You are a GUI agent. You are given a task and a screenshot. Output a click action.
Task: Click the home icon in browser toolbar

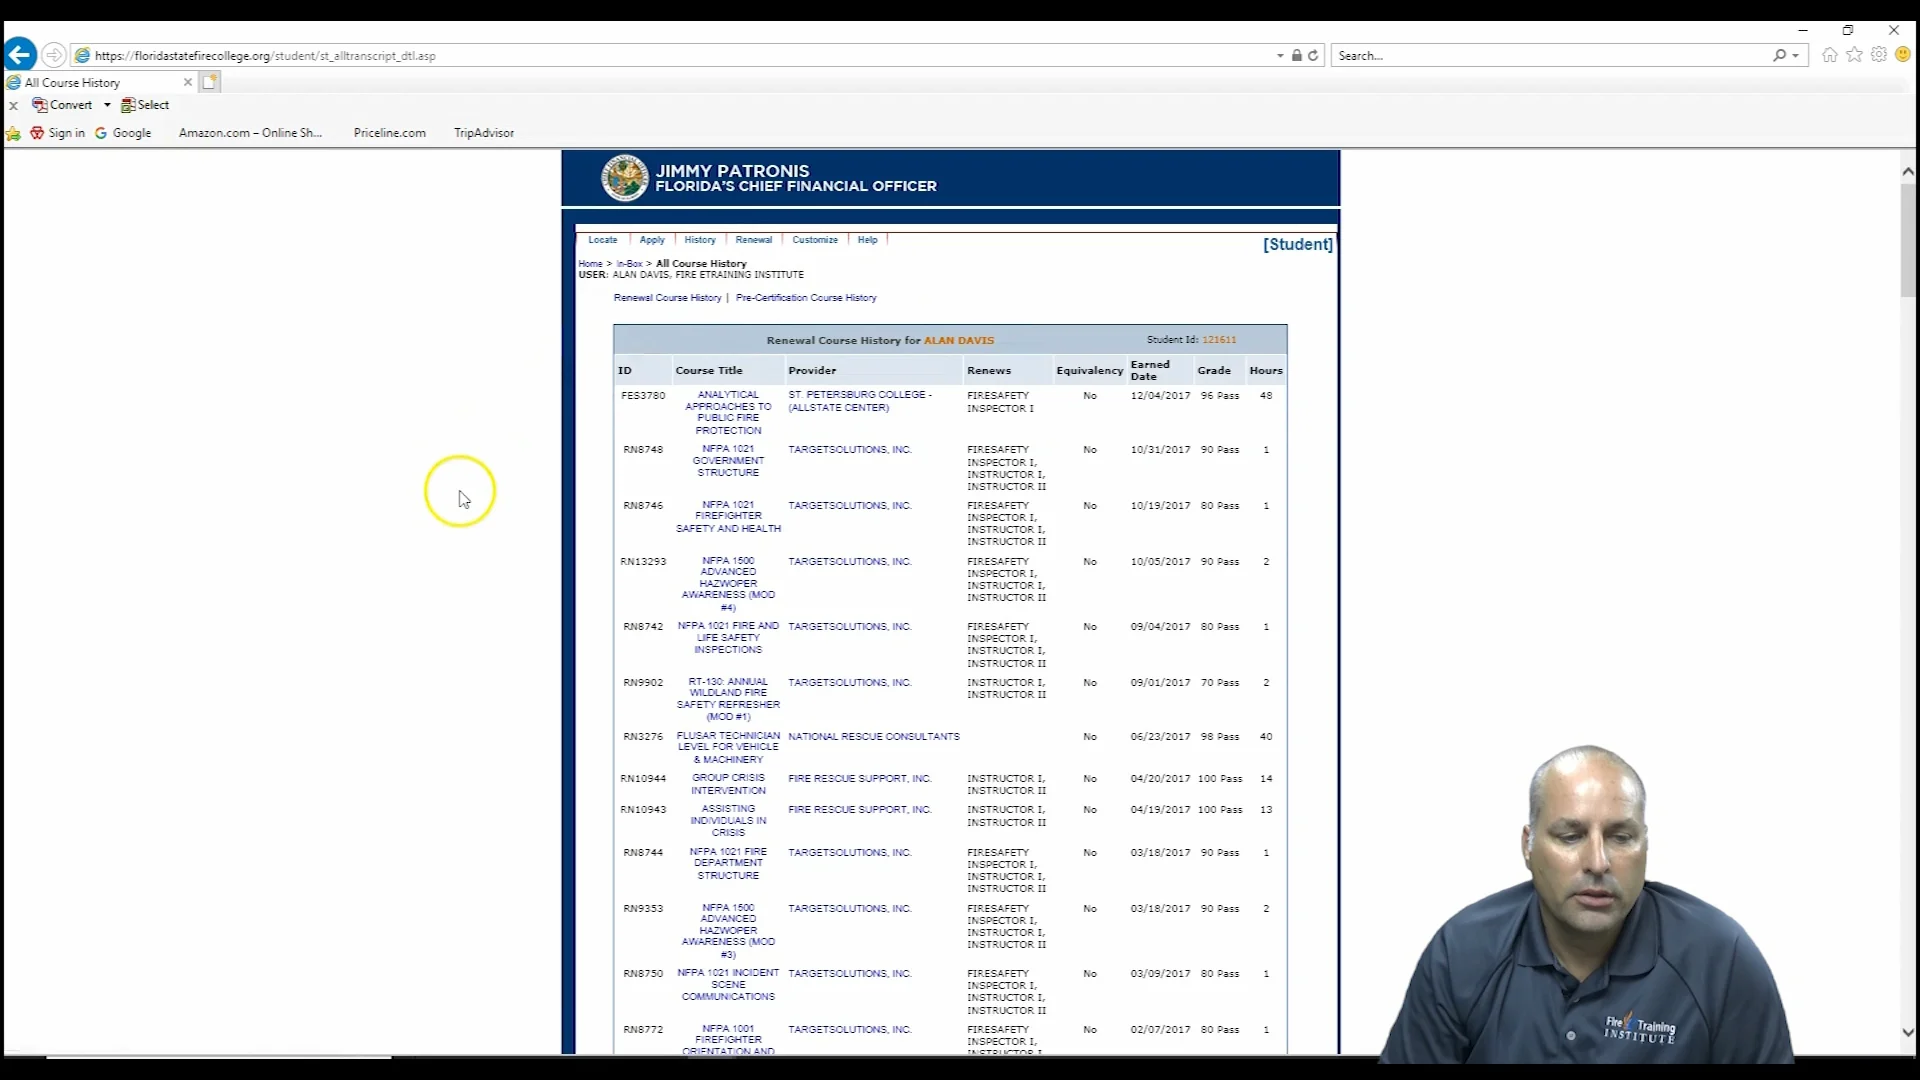click(1829, 55)
